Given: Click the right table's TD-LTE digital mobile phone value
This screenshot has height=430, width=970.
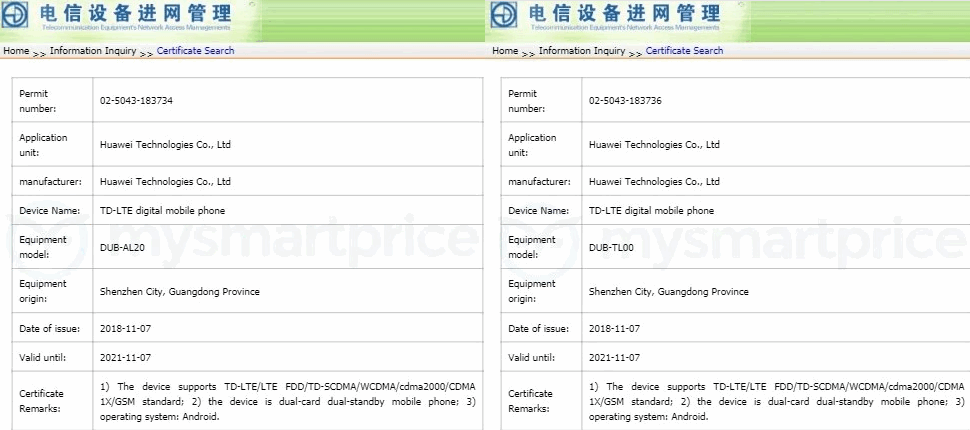Looking at the screenshot, I should pos(651,210).
